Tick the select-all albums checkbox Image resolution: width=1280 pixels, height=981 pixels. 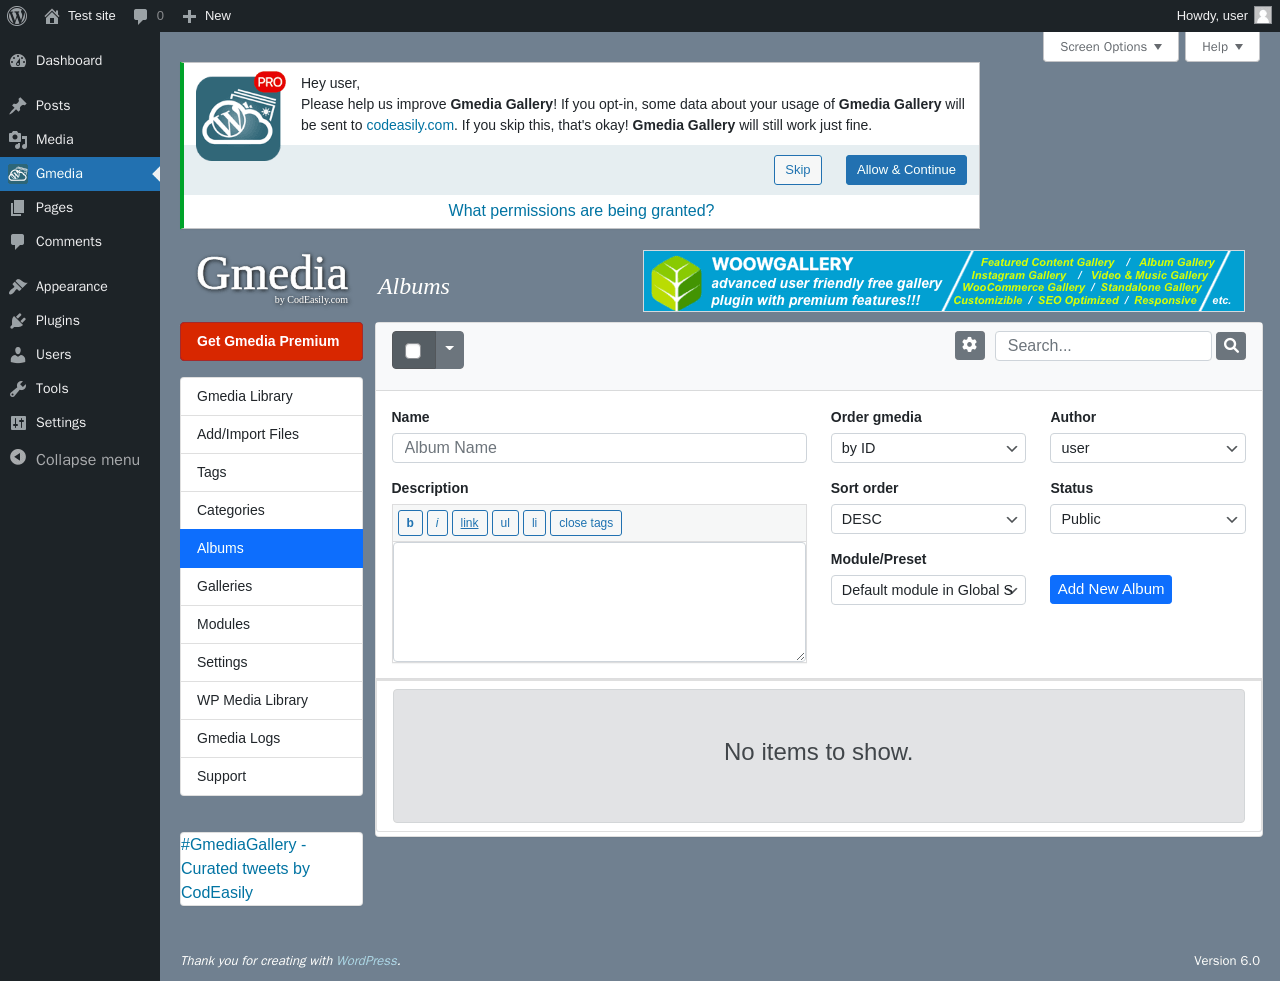pos(413,350)
